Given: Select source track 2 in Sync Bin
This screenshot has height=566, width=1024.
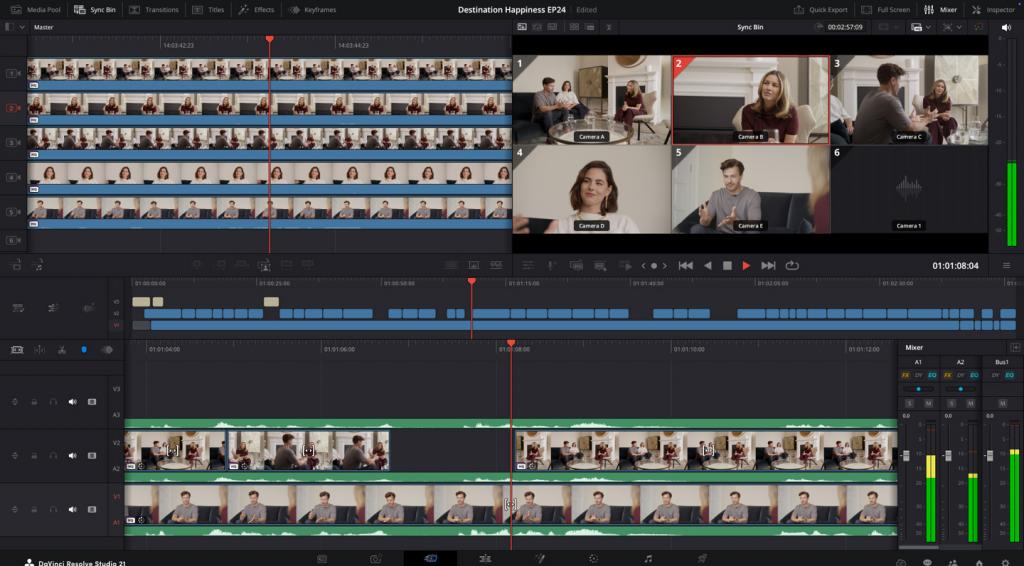Looking at the screenshot, I should [13, 108].
